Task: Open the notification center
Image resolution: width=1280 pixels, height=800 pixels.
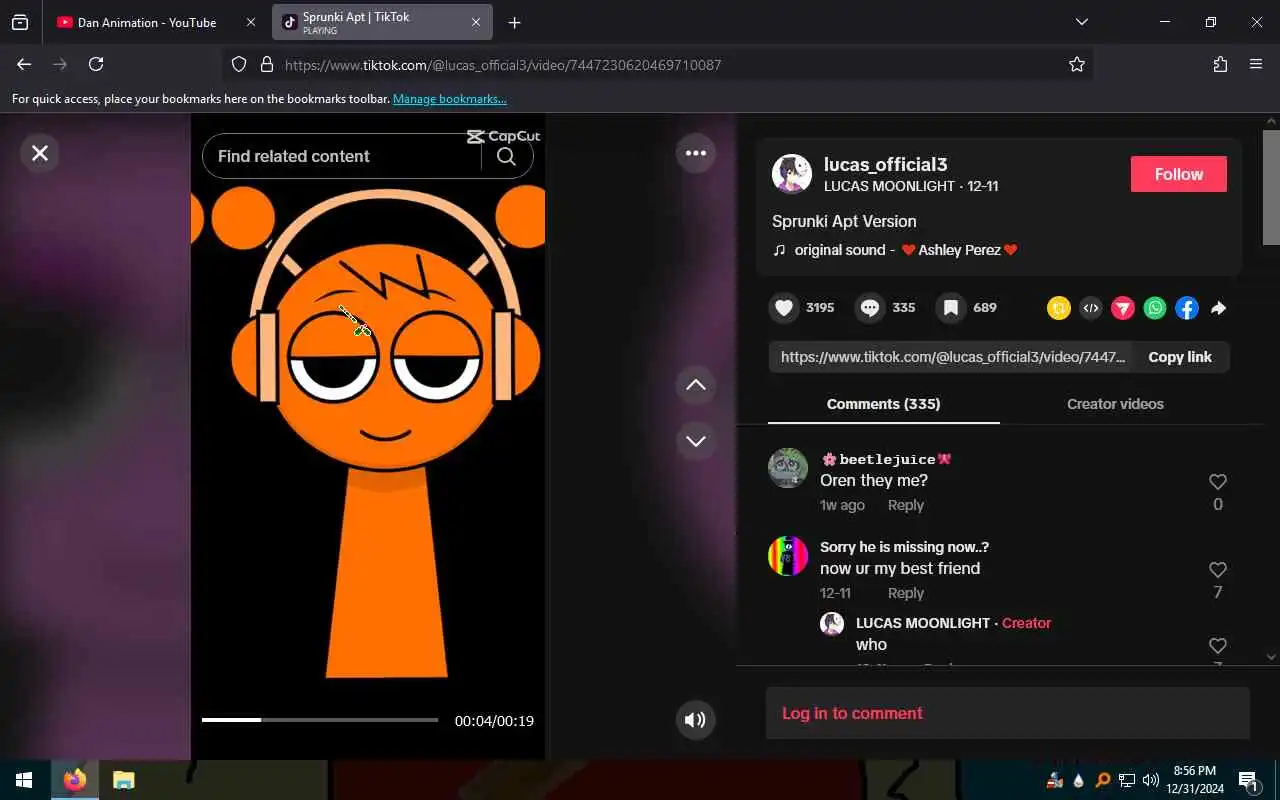Action: [x=1248, y=780]
